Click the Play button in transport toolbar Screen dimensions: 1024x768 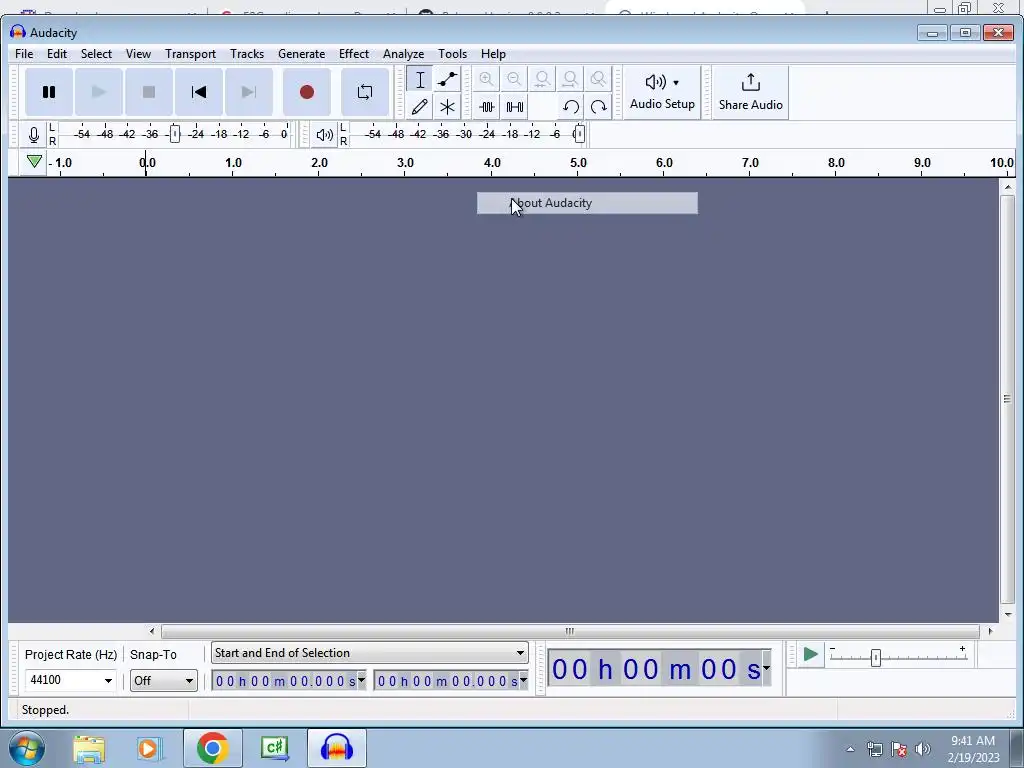99,92
